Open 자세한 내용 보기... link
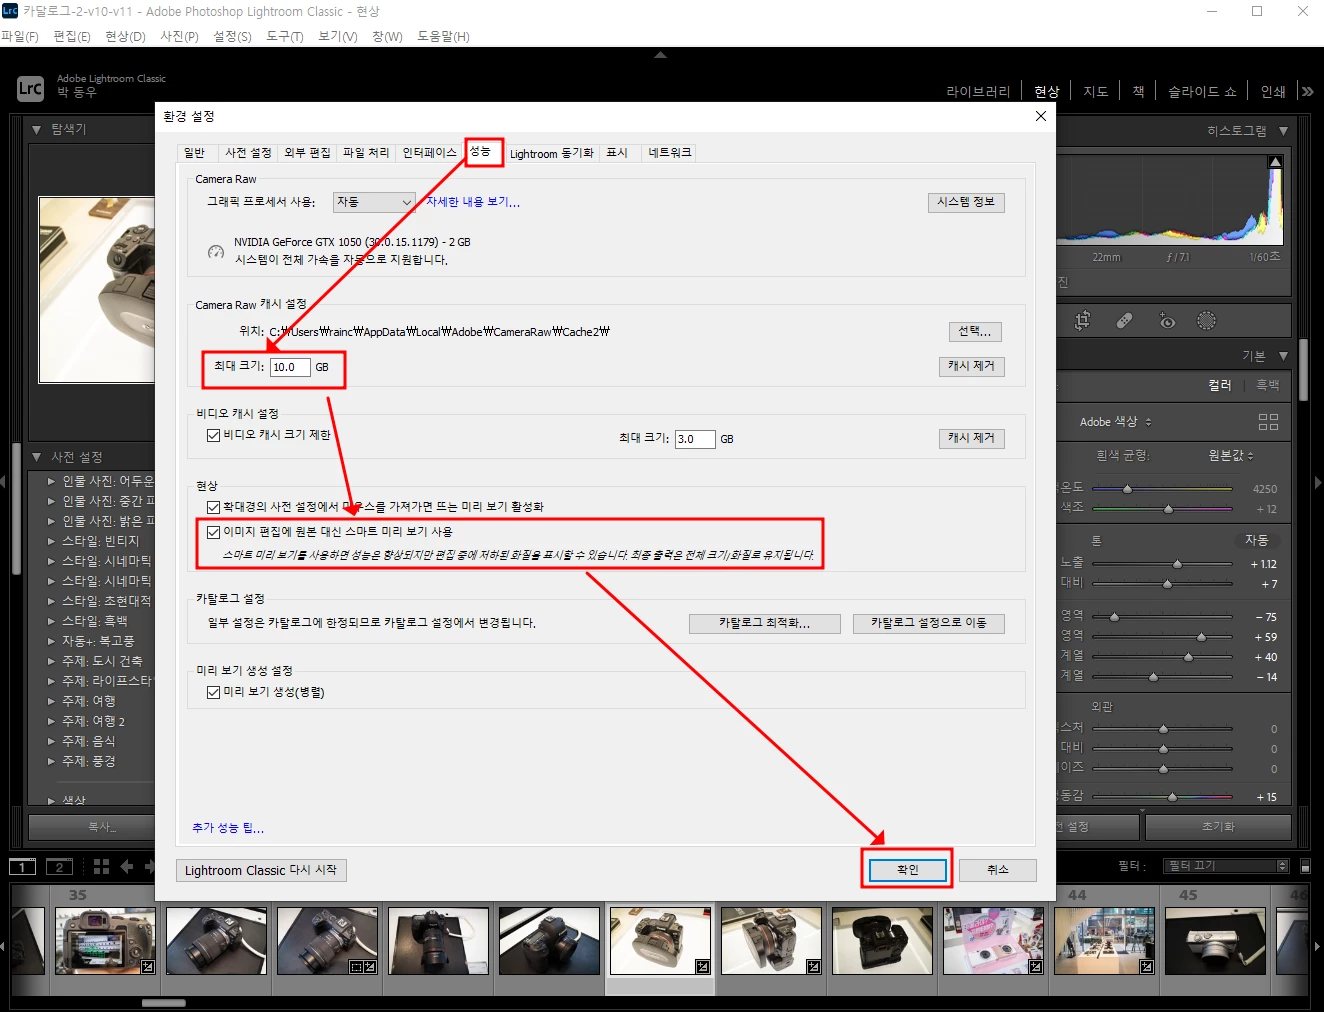 pos(473,202)
